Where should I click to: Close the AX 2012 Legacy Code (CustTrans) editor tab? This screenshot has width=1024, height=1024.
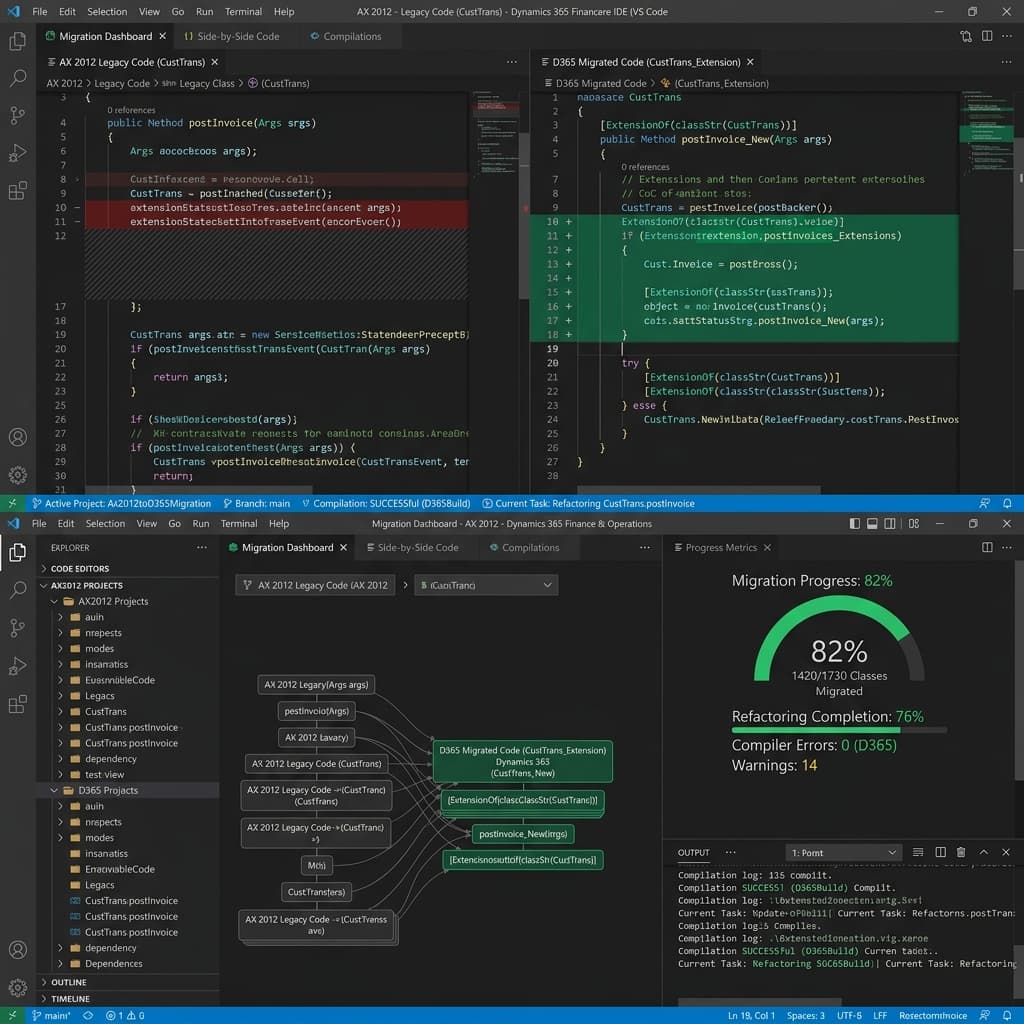(x=215, y=62)
